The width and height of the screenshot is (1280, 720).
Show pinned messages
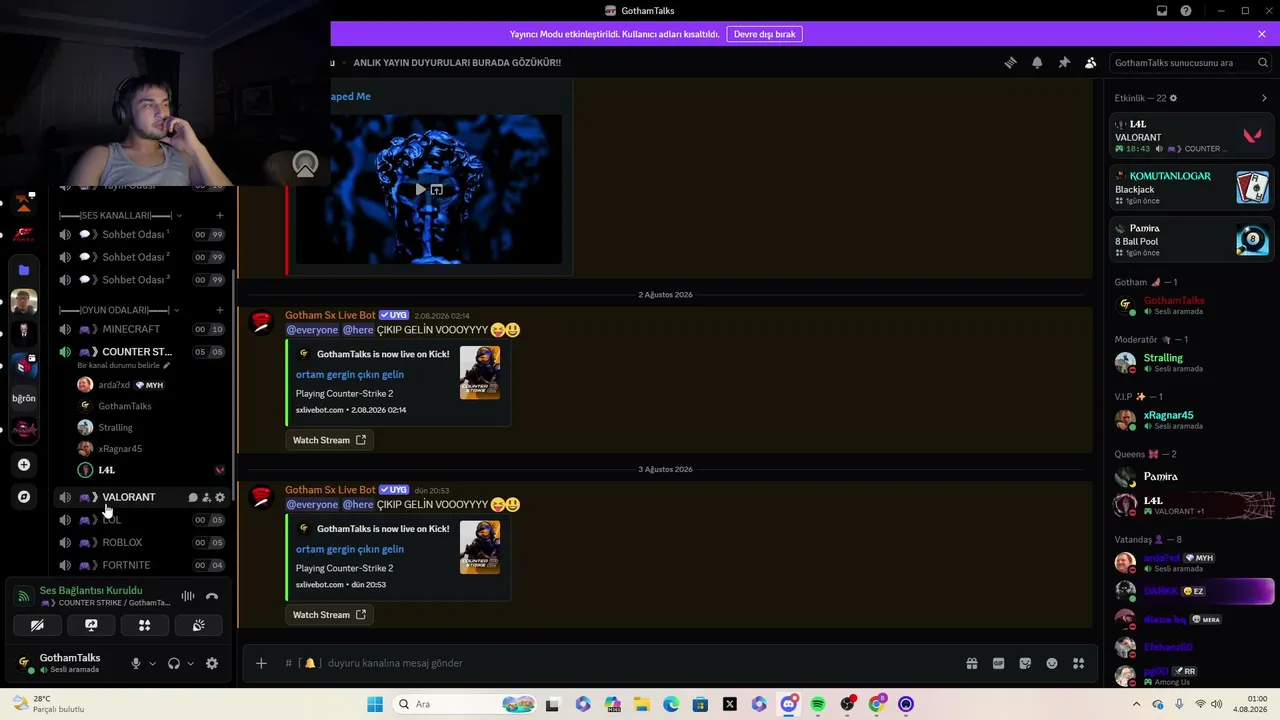click(1064, 62)
